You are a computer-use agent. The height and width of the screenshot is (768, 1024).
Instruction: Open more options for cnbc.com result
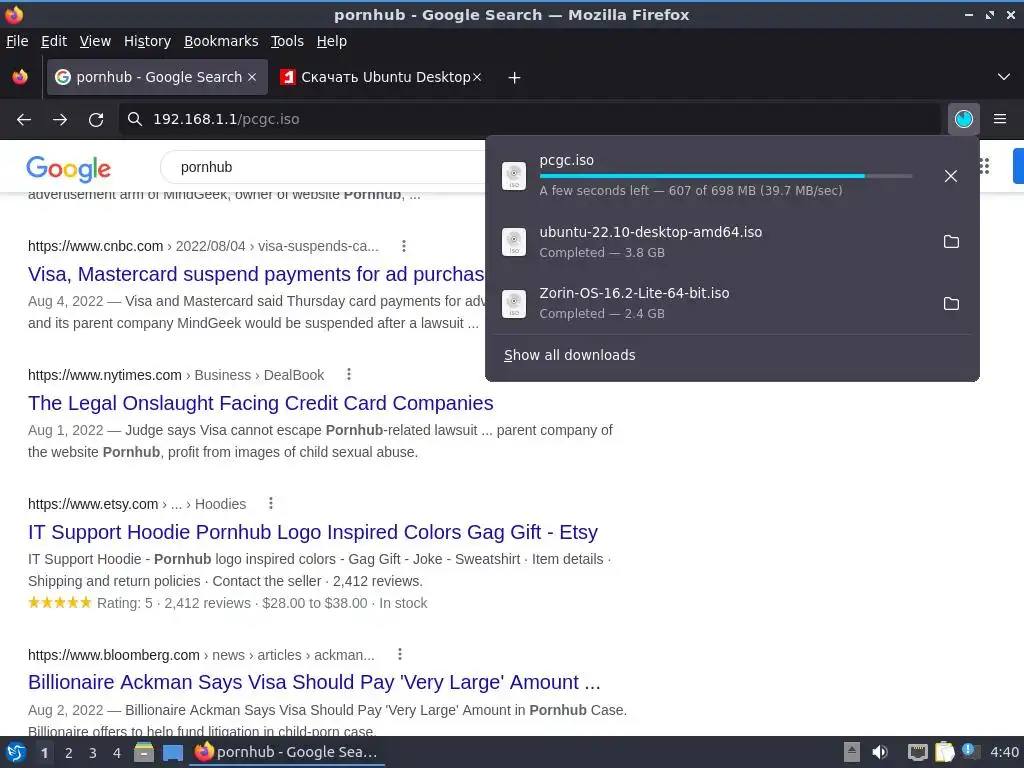404,246
